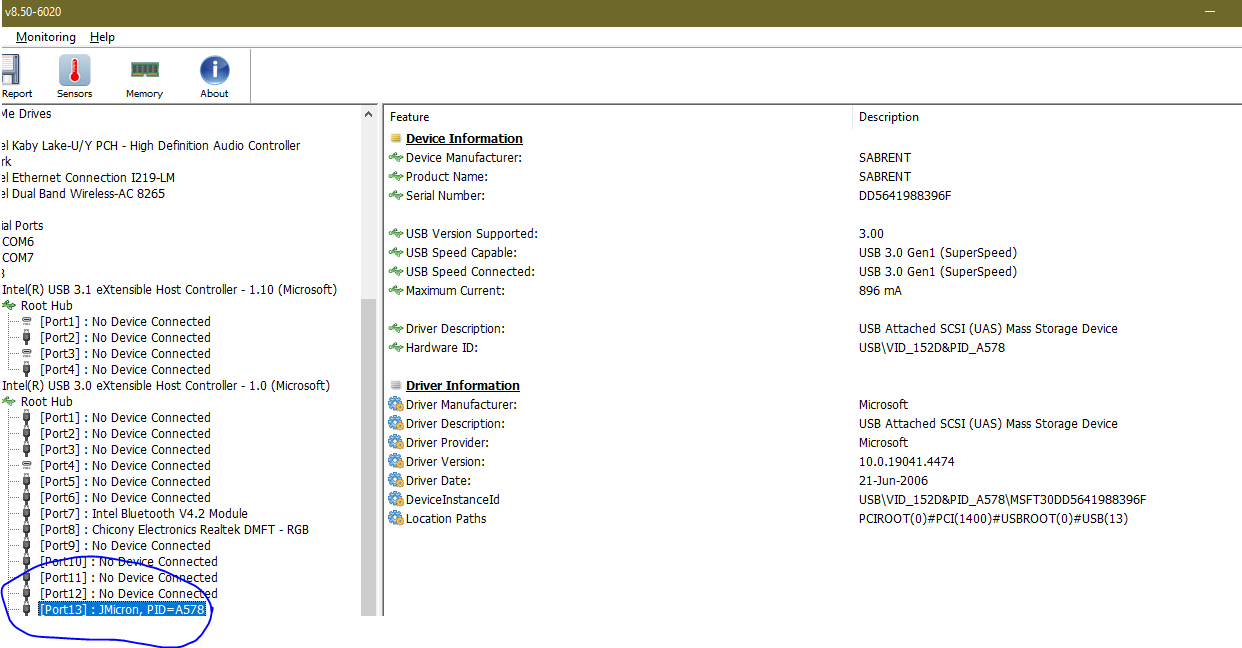Click the Device Information section header icon
Viewport: 1242px width, 648px height.
(396, 139)
